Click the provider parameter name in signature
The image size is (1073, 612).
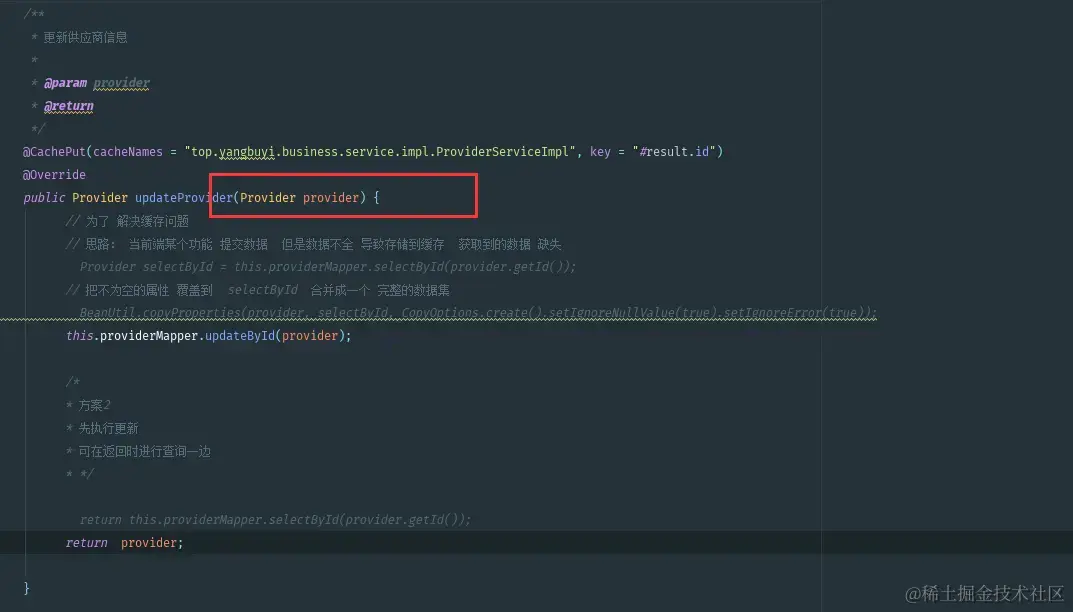(x=331, y=198)
